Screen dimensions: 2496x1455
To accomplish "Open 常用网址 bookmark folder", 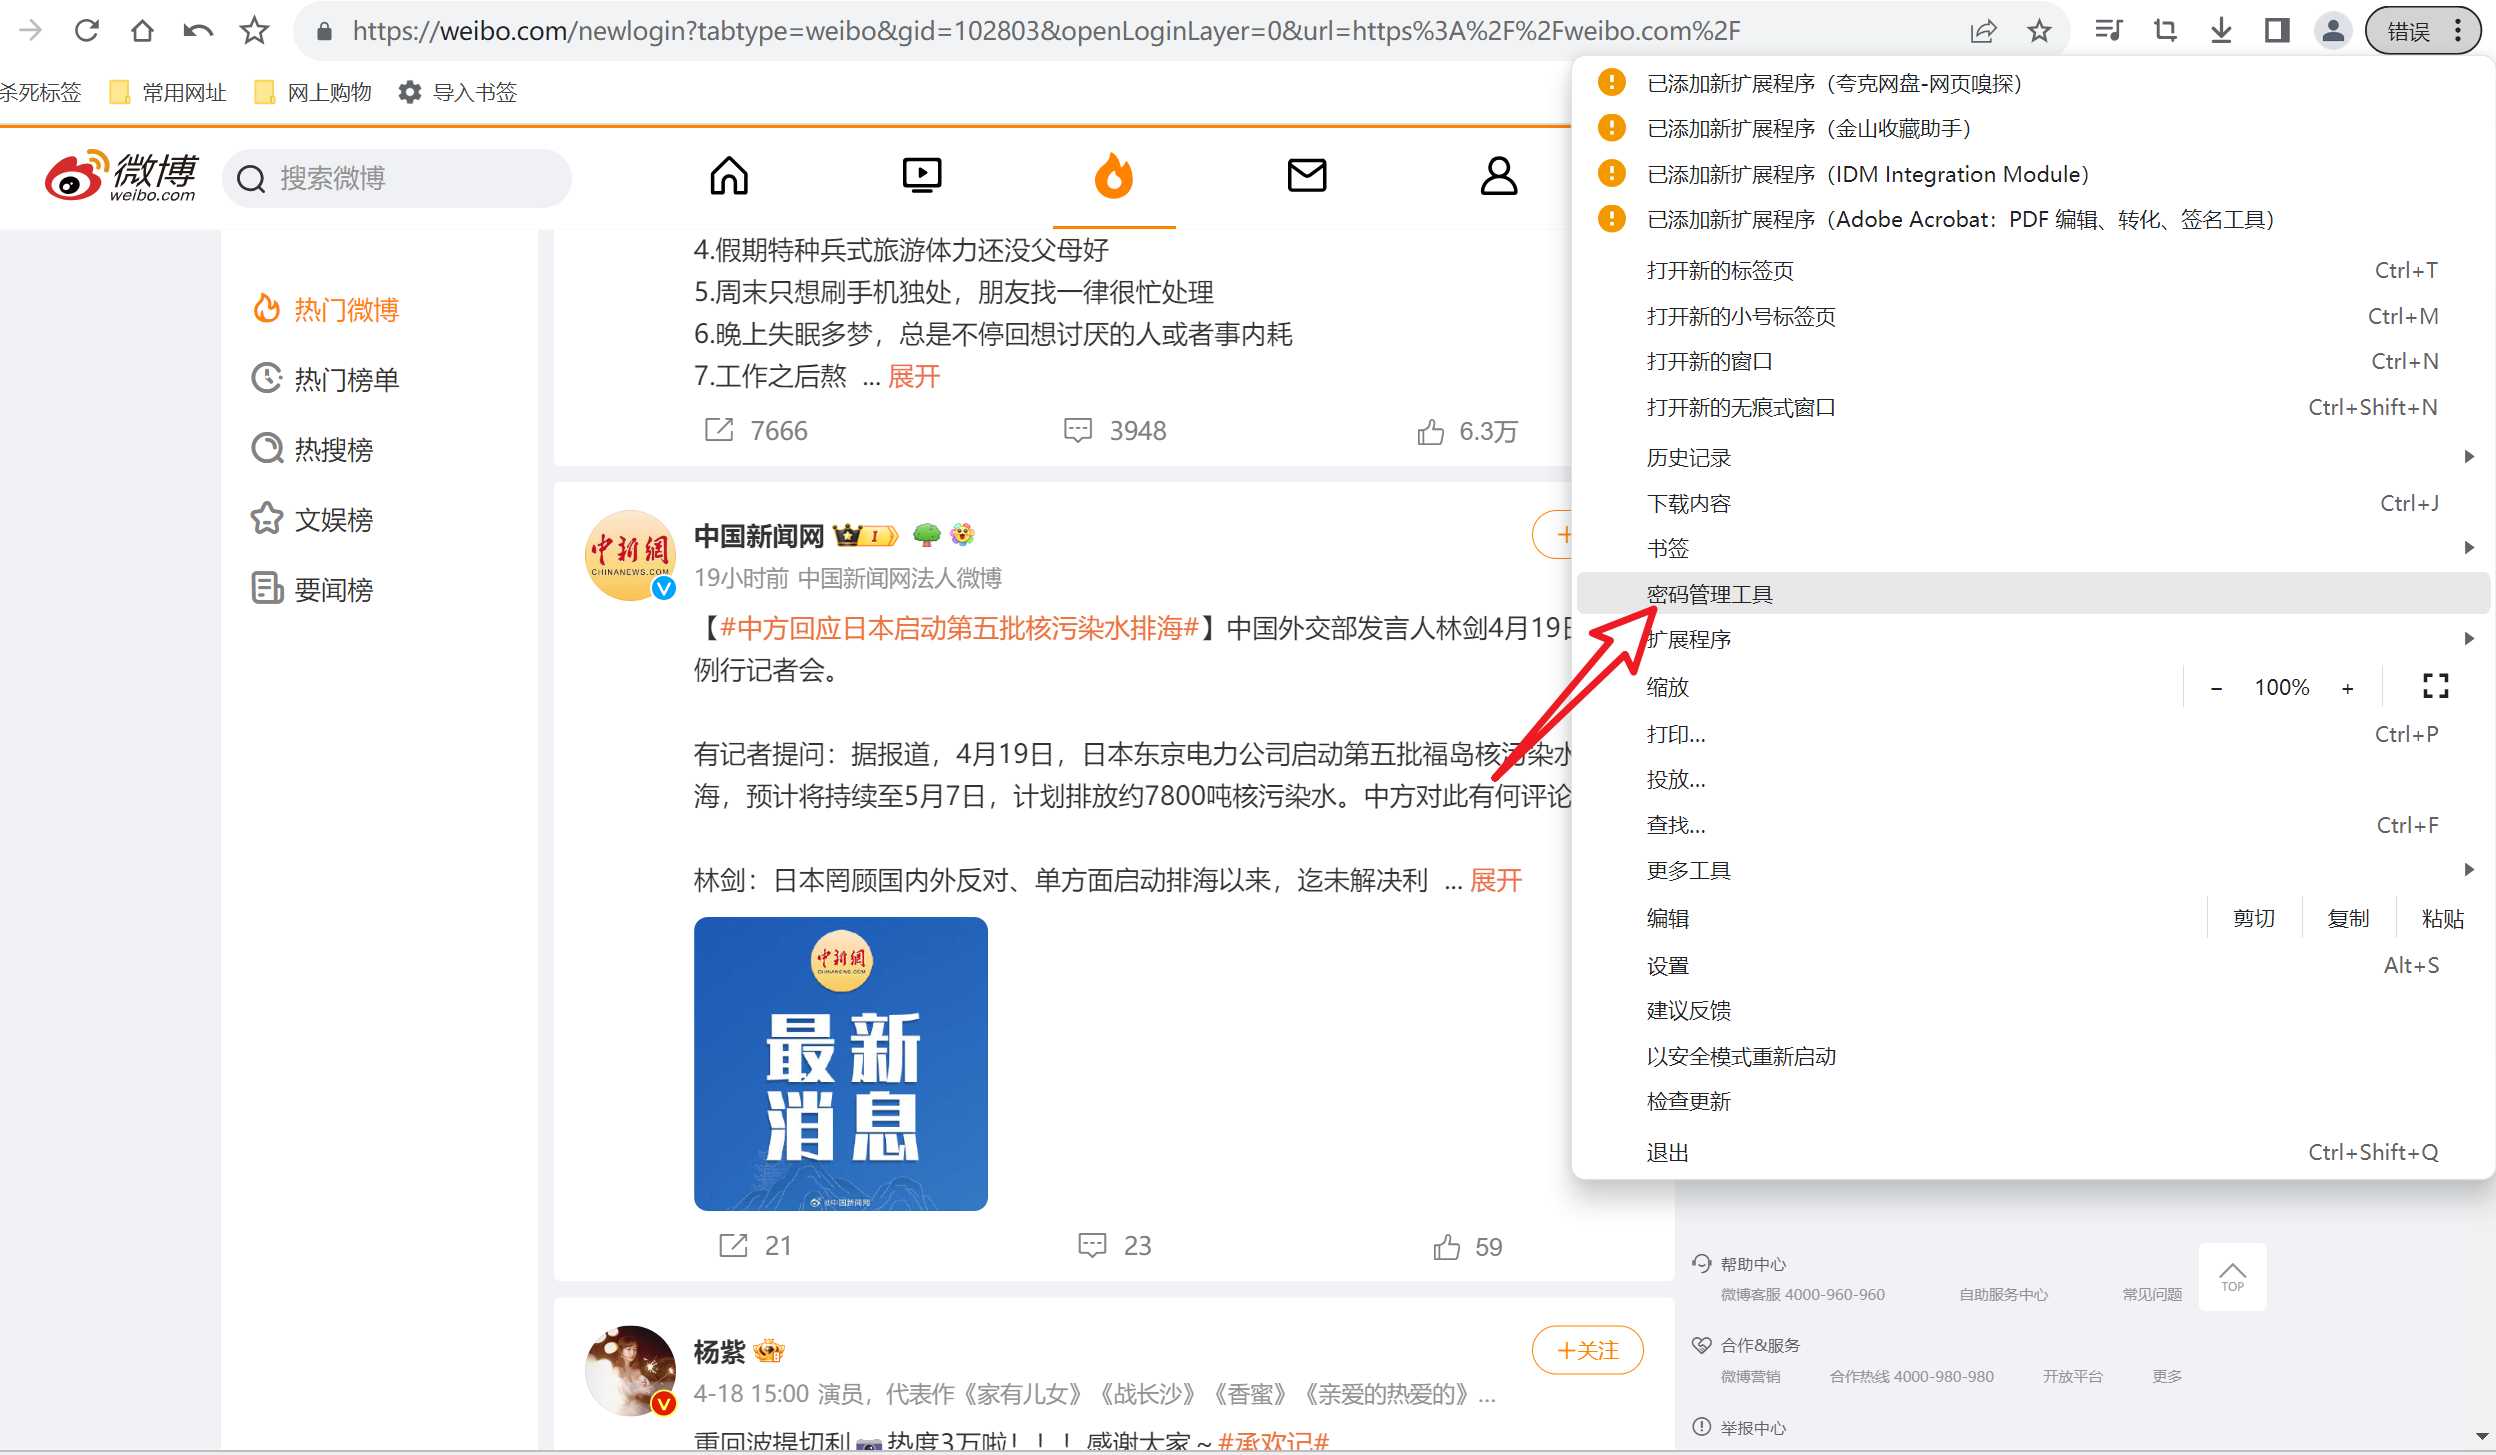I will tap(168, 93).
